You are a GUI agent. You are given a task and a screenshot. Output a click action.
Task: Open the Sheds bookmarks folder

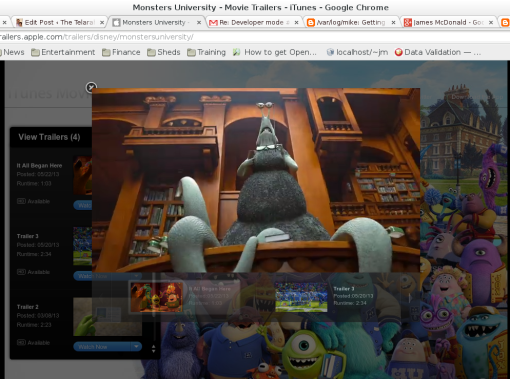click(164, 52)
